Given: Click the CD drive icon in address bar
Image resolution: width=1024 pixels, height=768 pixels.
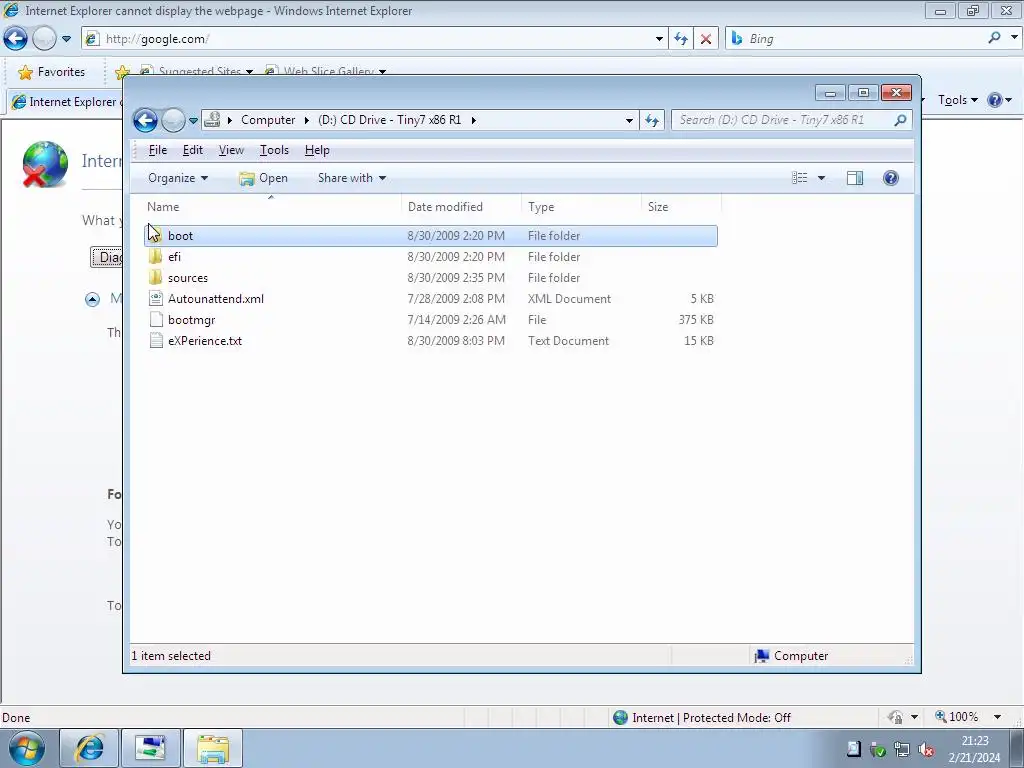Looking at the screenshot, I should coord(212,120).
